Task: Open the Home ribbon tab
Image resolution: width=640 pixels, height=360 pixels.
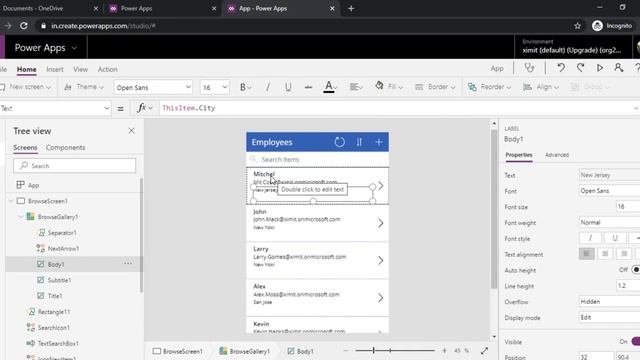Action: [x=27, y=69]
